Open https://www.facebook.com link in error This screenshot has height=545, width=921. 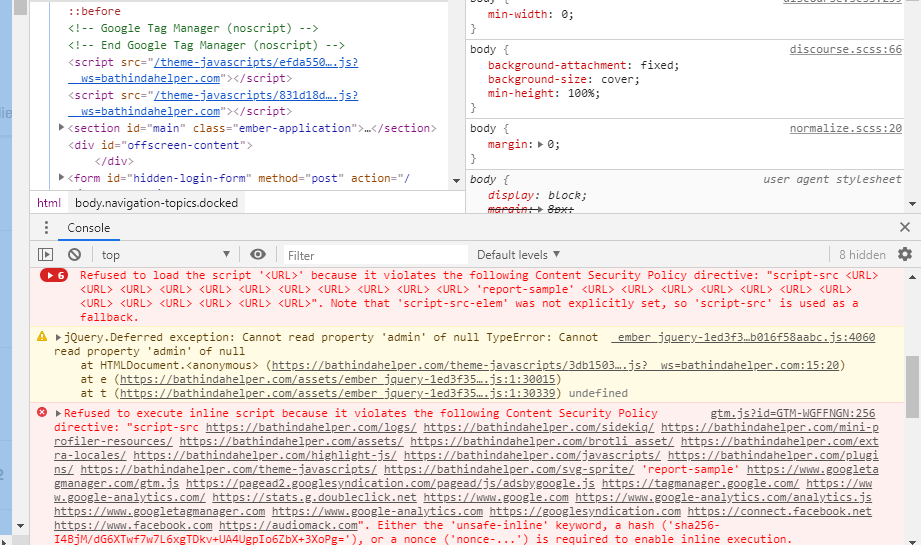click(x=133, y=525)
